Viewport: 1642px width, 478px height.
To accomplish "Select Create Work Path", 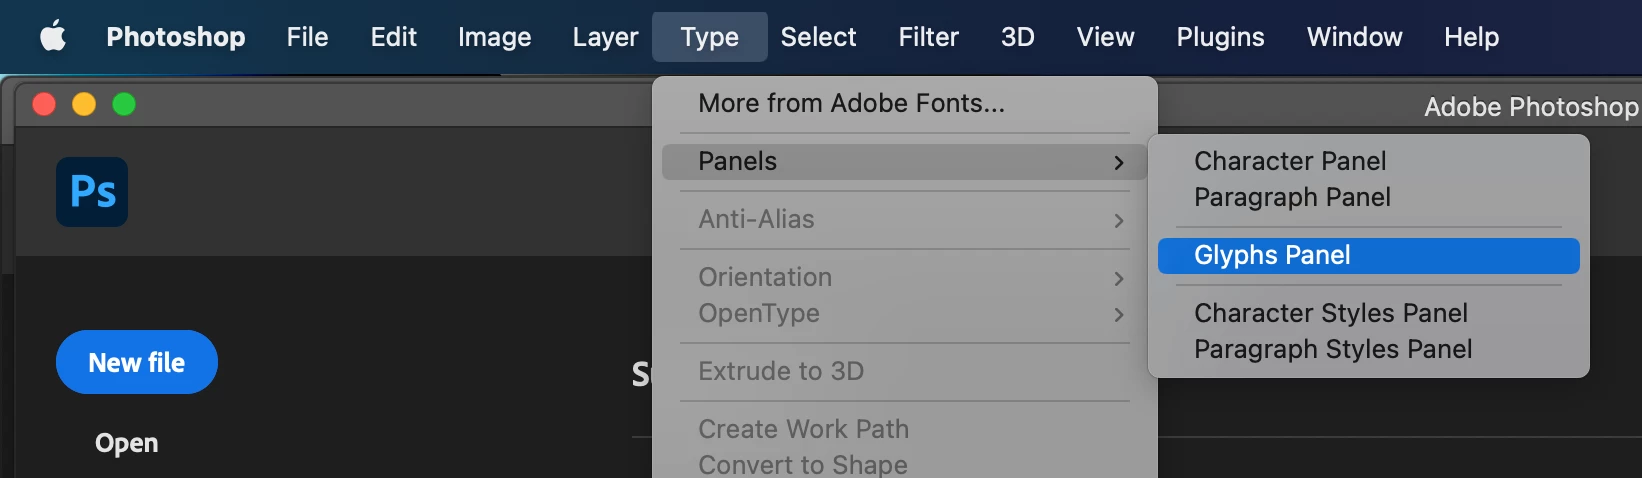I will (904, 429).
